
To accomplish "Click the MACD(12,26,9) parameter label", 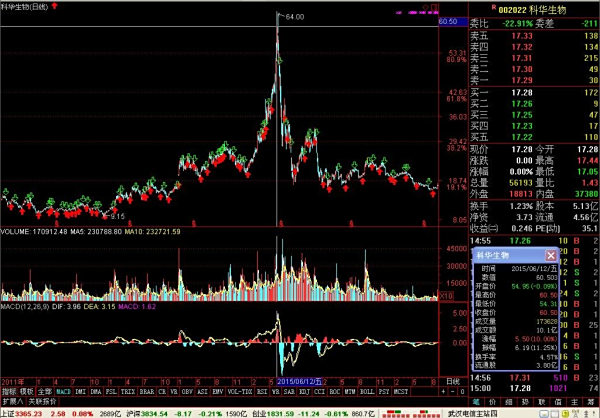I will pos(24,307).
